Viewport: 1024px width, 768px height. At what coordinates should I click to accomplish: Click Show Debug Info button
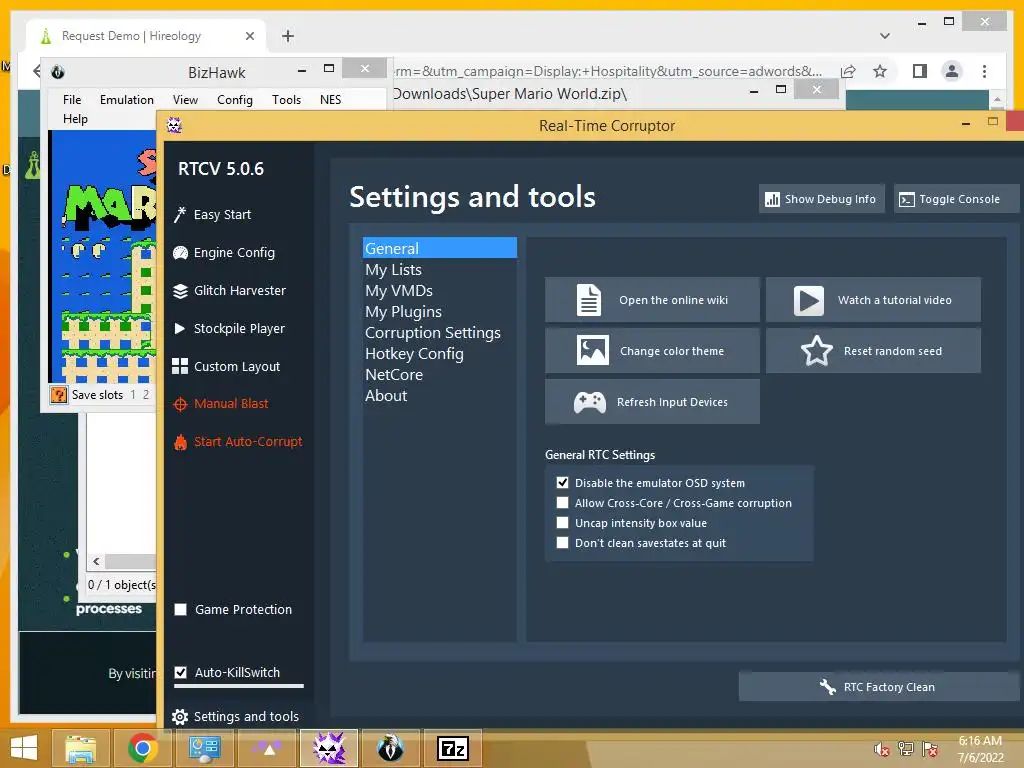822,199
